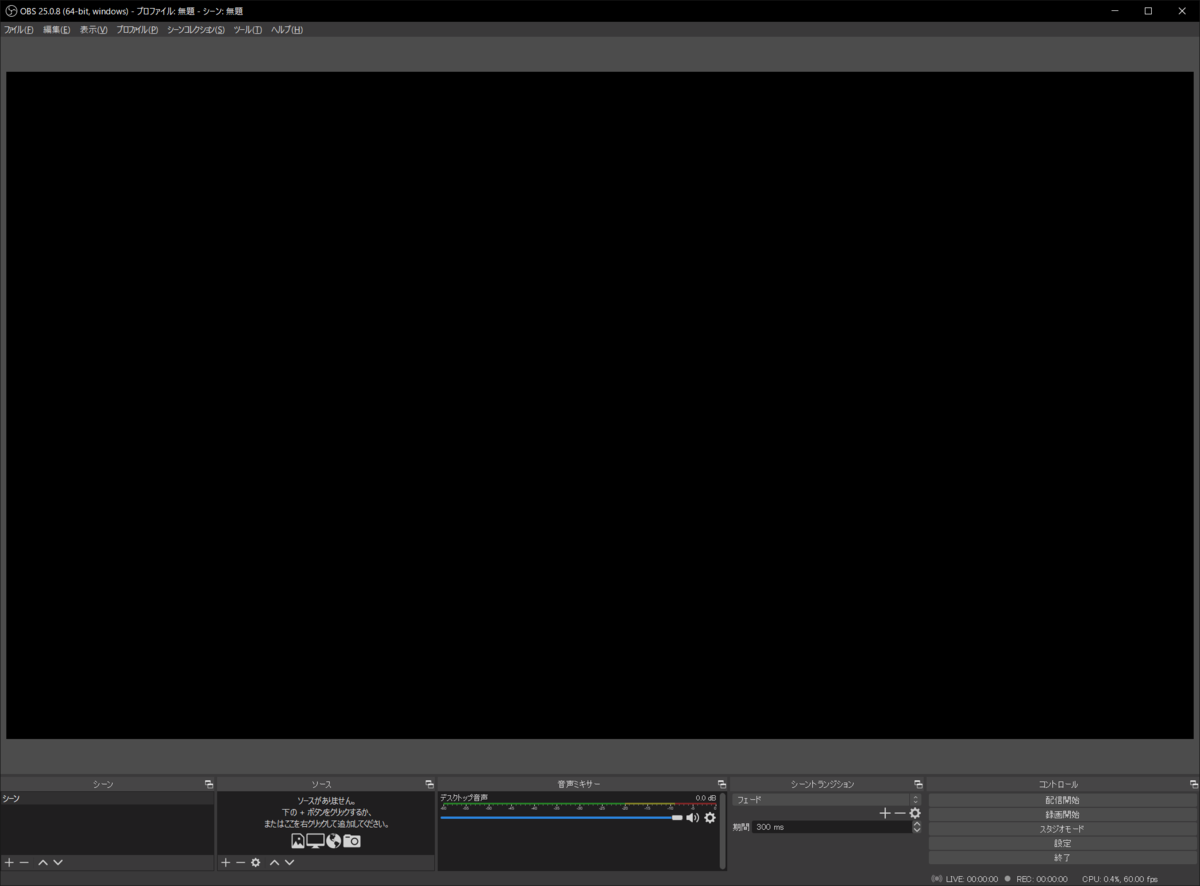Click the audio mixer vertical scrollbar
The height and width of the screenshot is (886, 1200).
(x=723, y=830)
